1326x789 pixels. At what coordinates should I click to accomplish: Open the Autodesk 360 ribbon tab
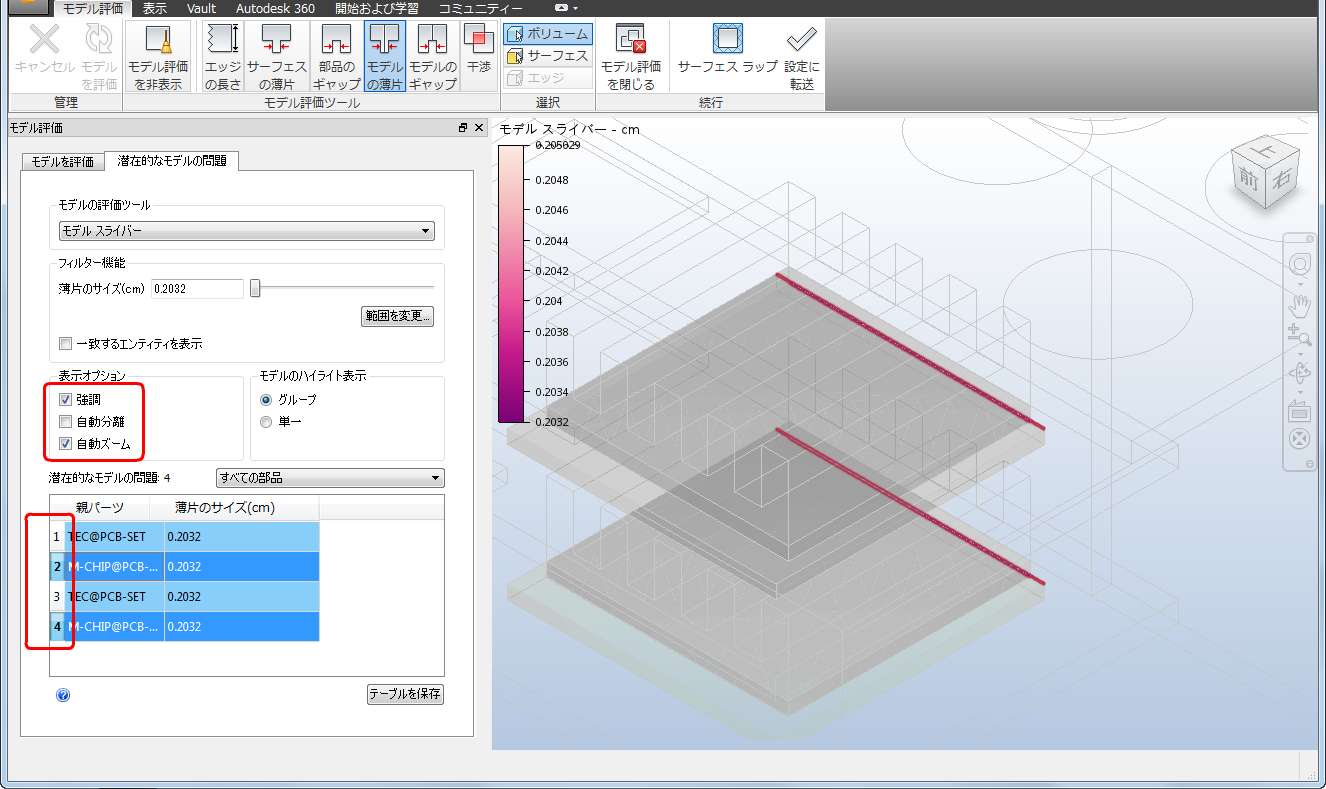point(275,8)
